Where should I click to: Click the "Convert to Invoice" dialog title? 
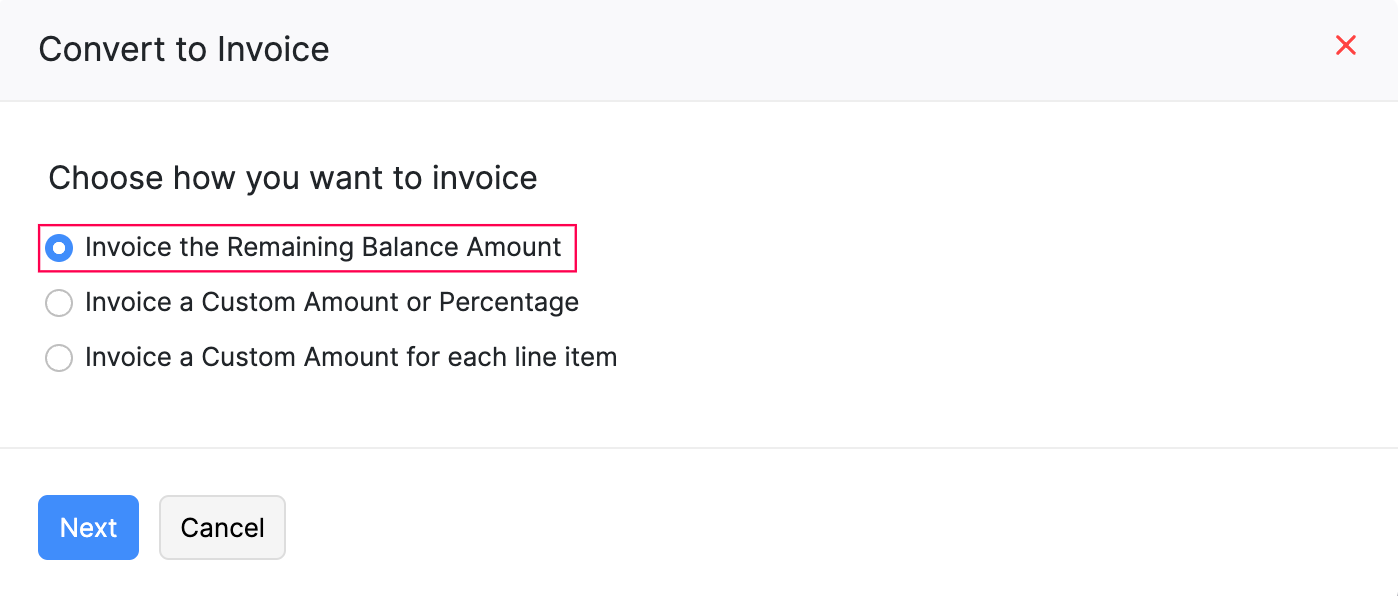click(184, 49)
